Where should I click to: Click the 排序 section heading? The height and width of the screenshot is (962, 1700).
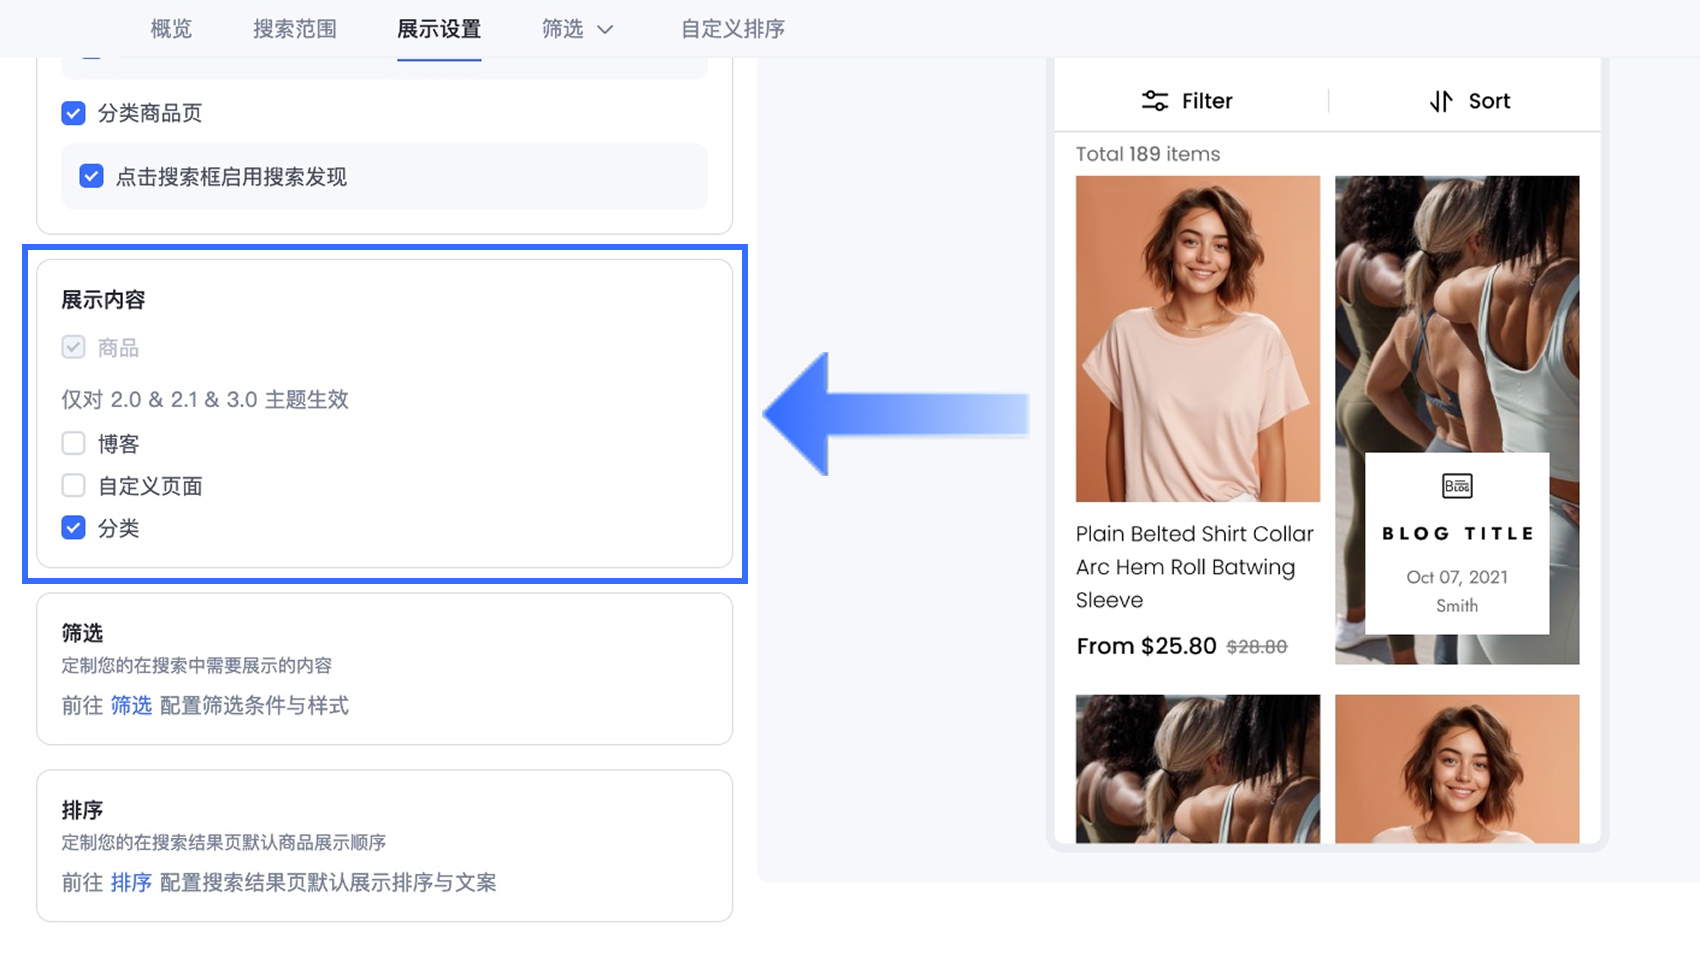[82, 810]
